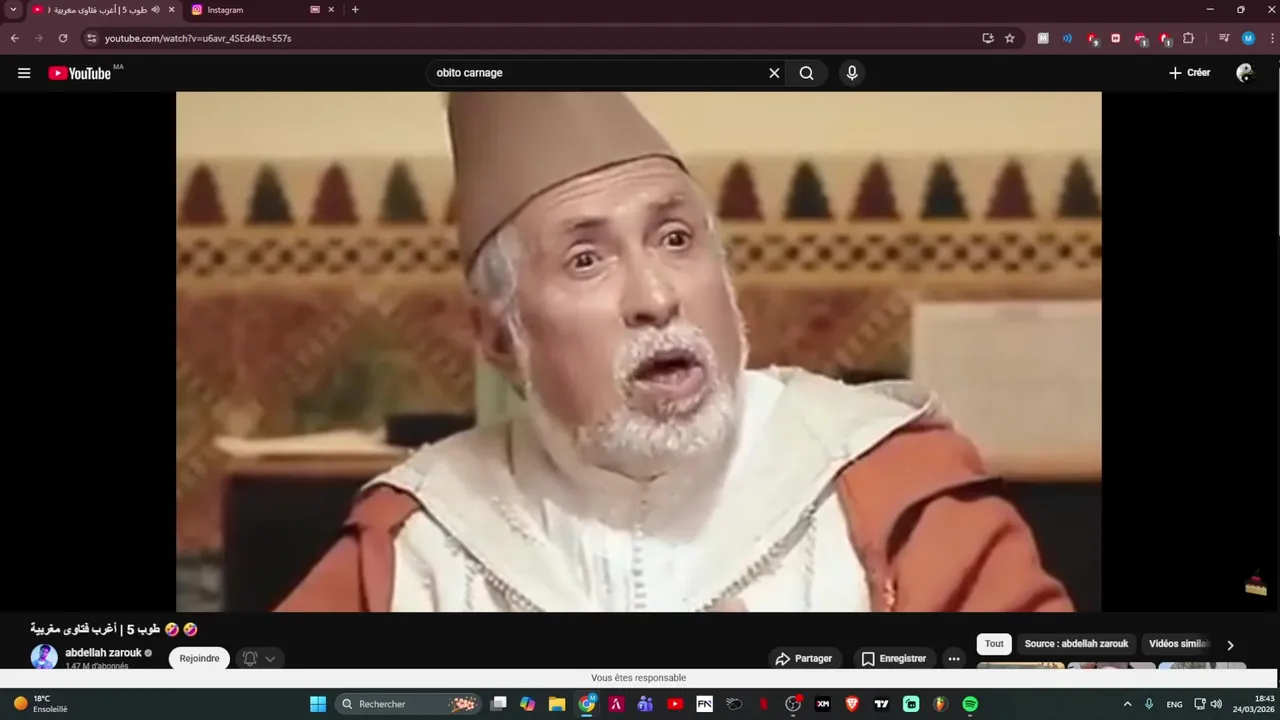Open the volume control in the tray
The width and height of the screenshot is (1280, 720).
click(1216, 704)
